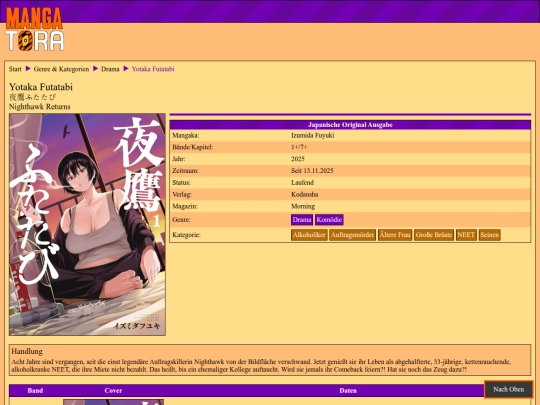Click the Bände/Kapitel label
540x405 pixels.
(193, 147)
